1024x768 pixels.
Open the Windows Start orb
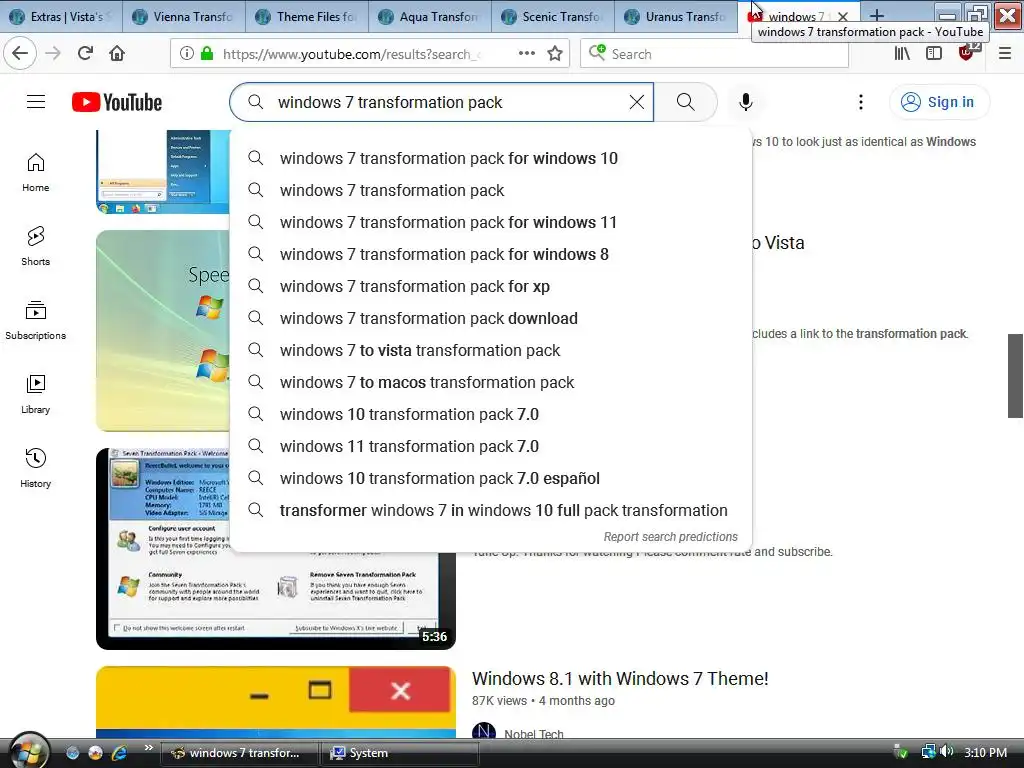(27, 752)
